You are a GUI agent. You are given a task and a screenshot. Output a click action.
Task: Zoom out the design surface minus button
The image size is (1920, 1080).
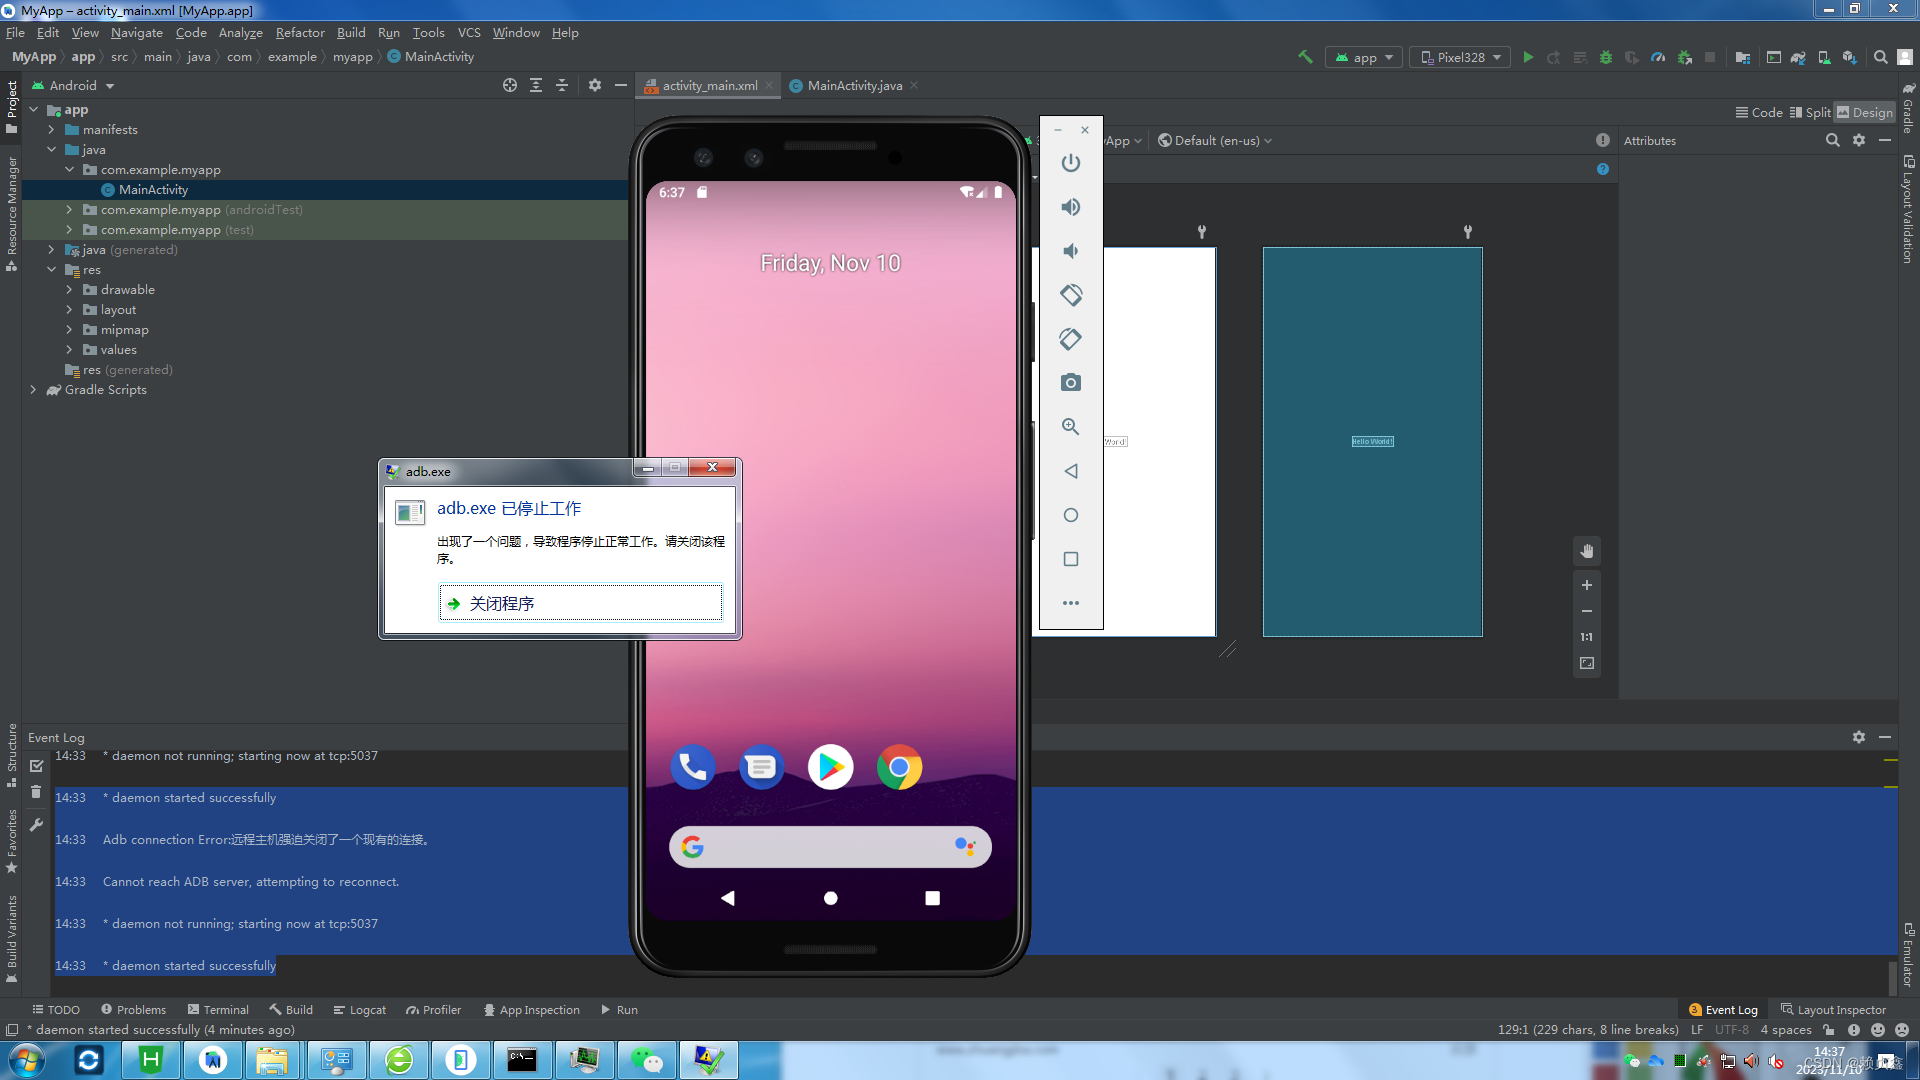coord(1587,611)
